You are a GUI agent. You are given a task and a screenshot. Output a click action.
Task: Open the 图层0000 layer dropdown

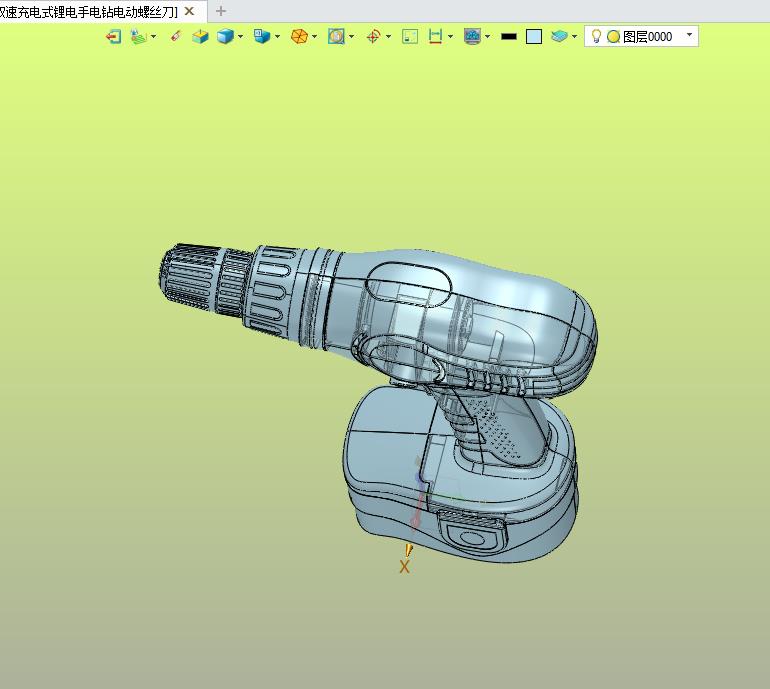click(689, 35)
